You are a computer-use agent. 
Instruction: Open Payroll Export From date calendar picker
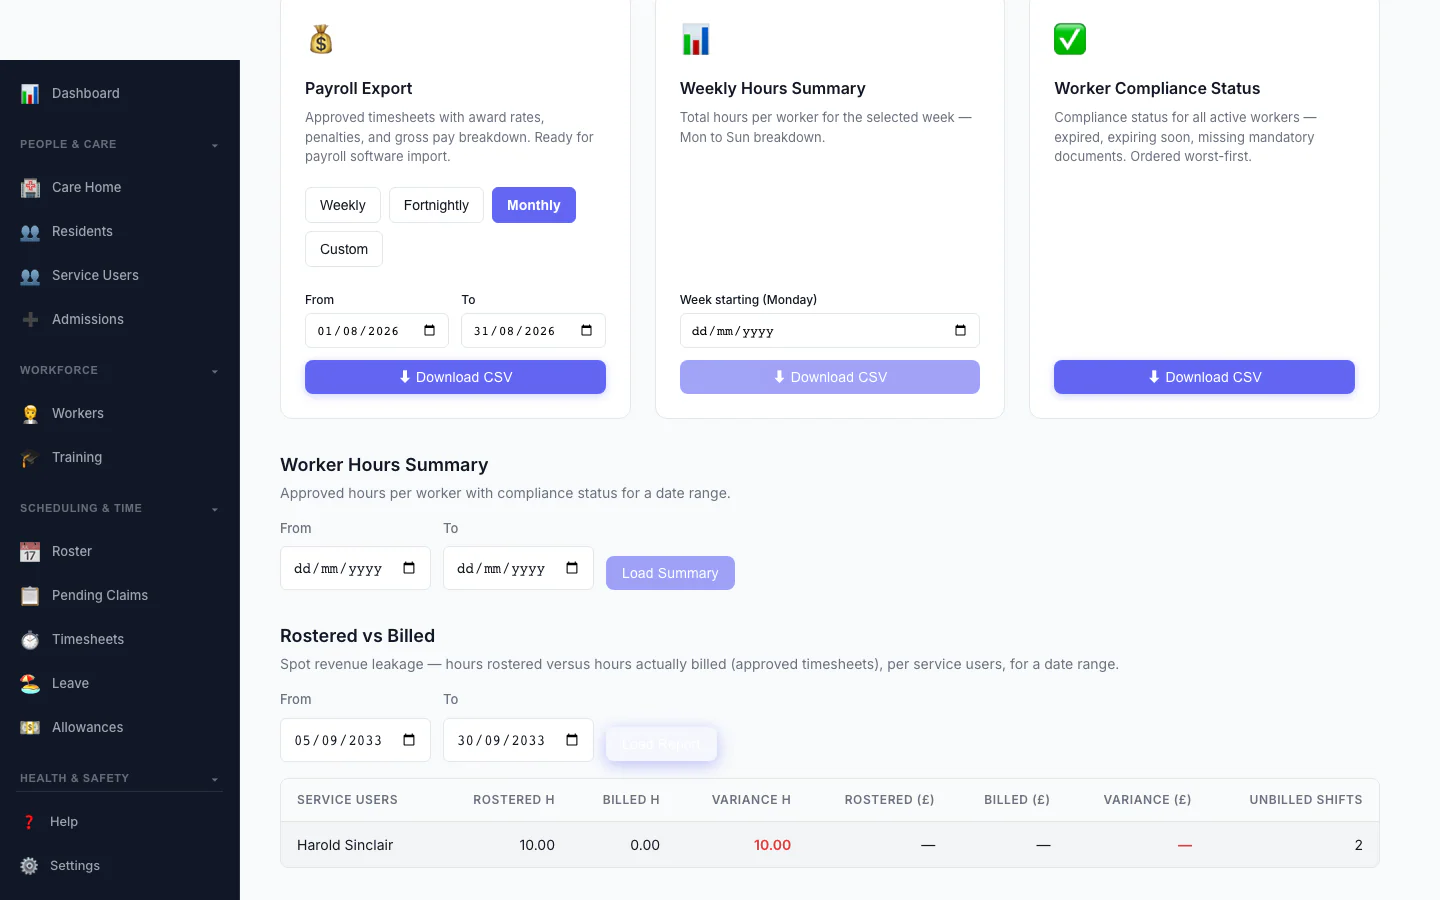pos(430,331)
